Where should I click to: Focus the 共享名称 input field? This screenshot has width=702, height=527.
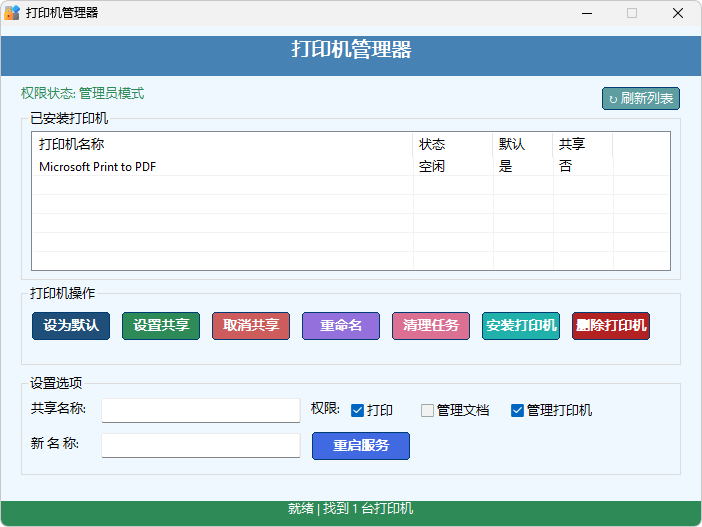click(x=201, y=410)
